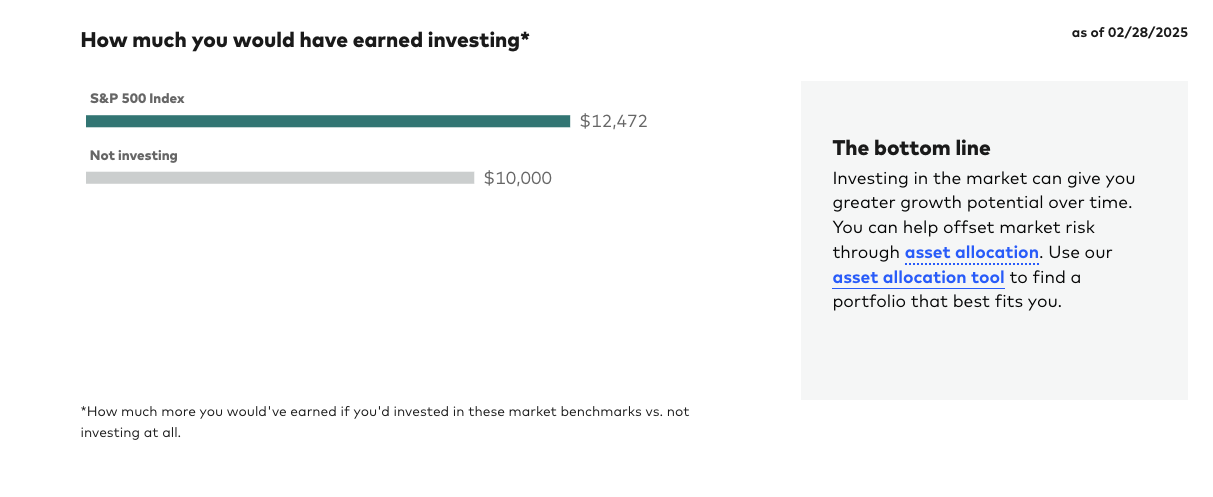Select the $12,472 value label
The image size is (1213, 497).
(x=613, y=121)
